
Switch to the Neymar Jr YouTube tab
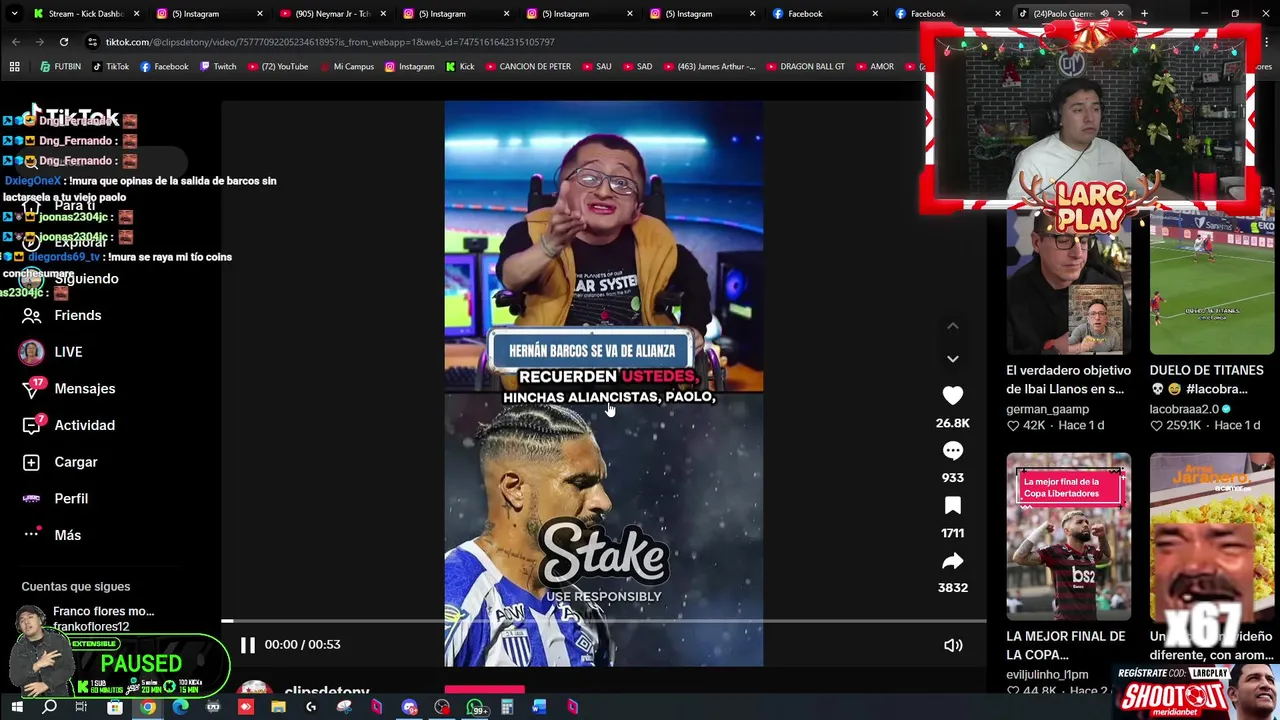click(333, 14)
